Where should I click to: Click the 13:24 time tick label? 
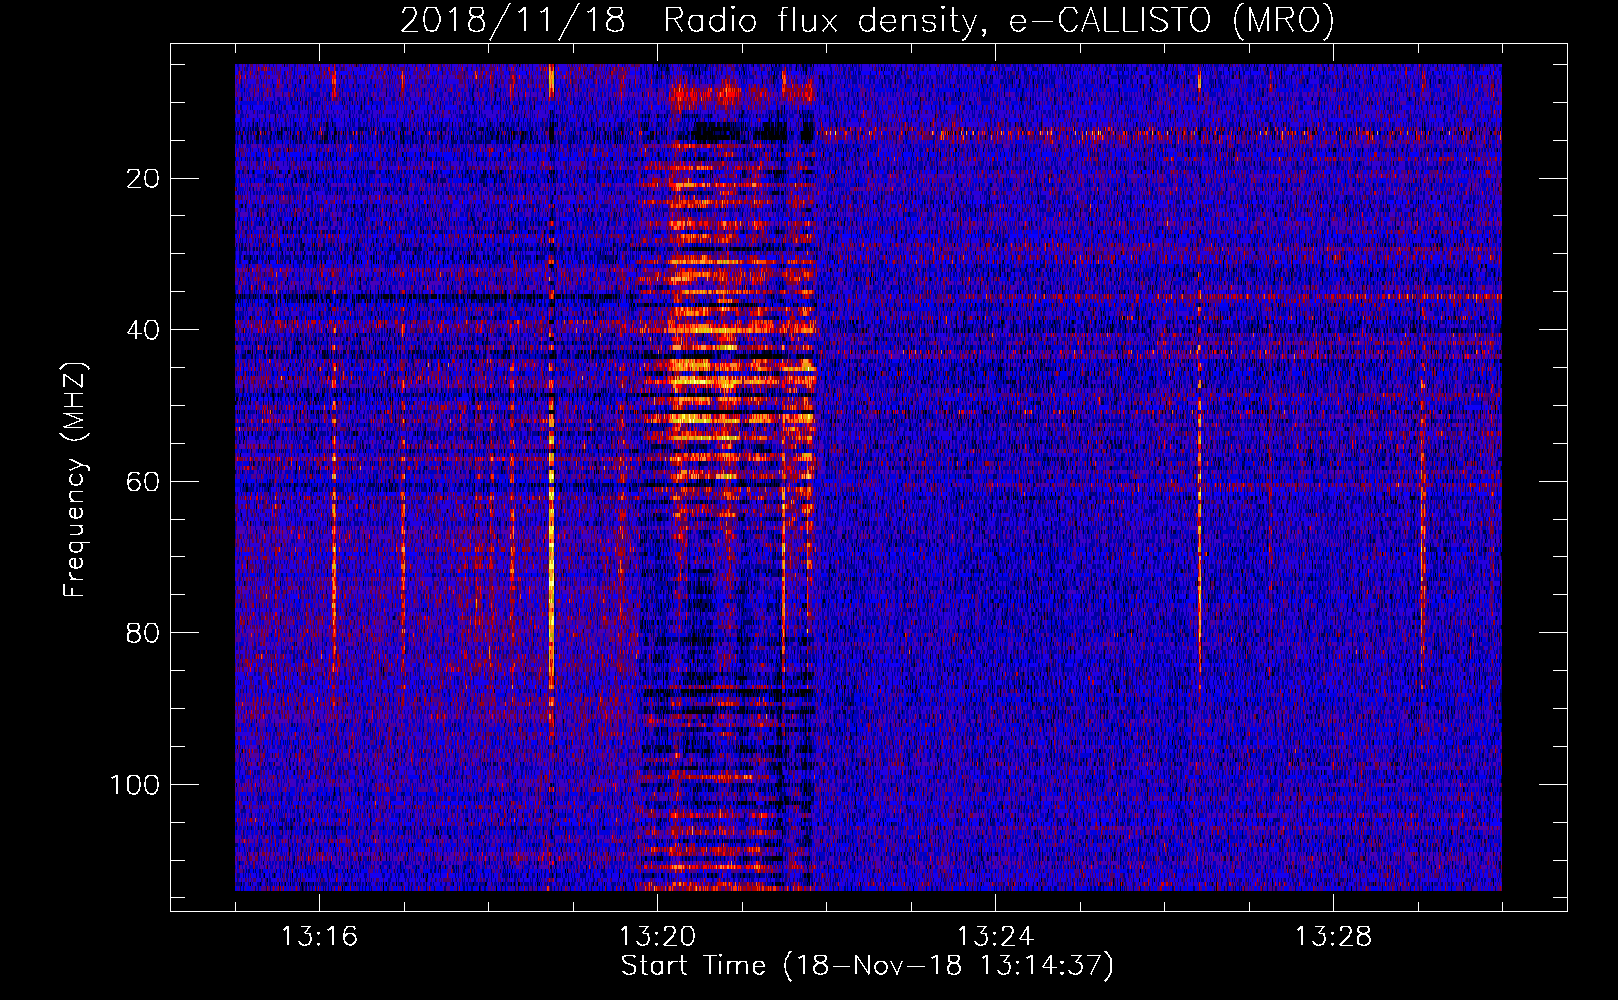(995, 937)
